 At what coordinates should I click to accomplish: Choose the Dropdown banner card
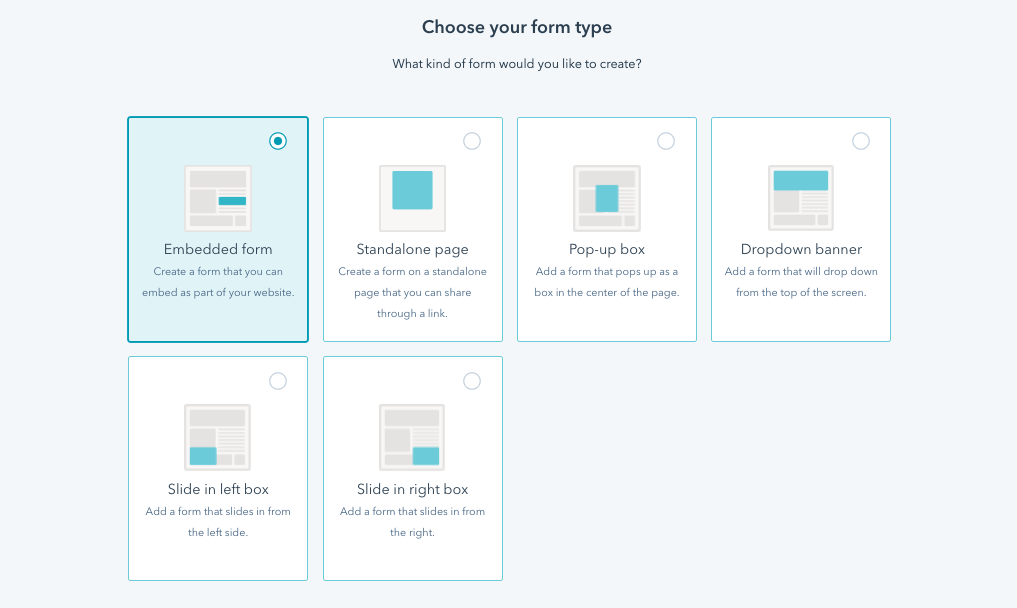point(800,228)
